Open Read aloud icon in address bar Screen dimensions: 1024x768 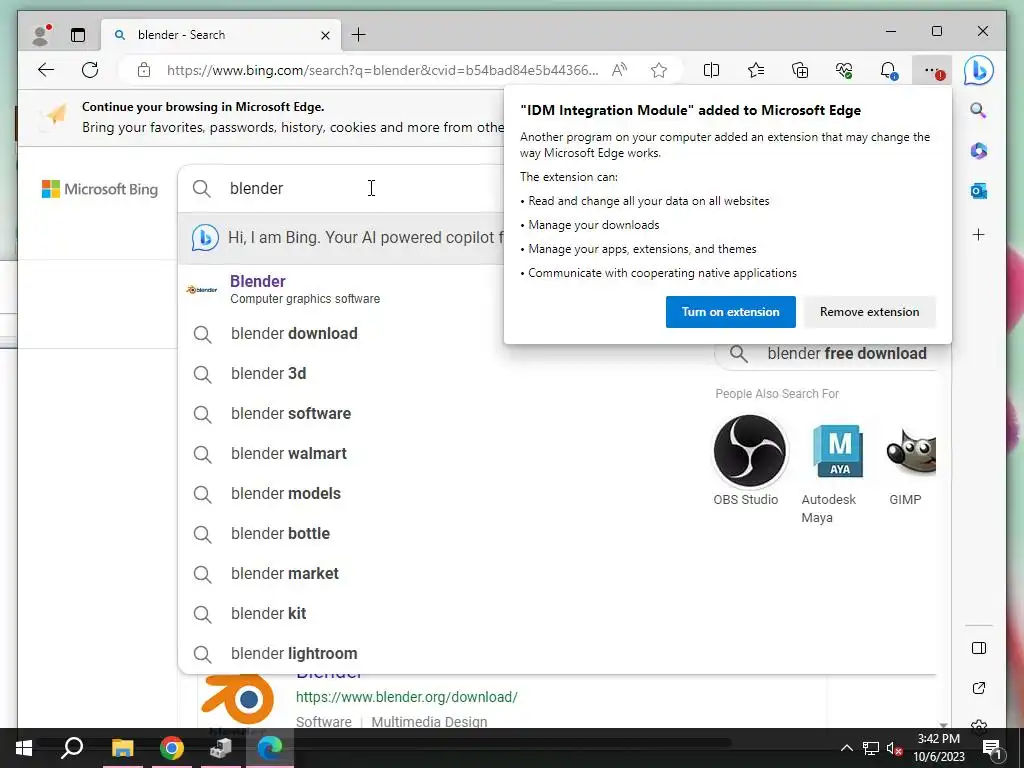pyautogui.click(x=619, y=70)
